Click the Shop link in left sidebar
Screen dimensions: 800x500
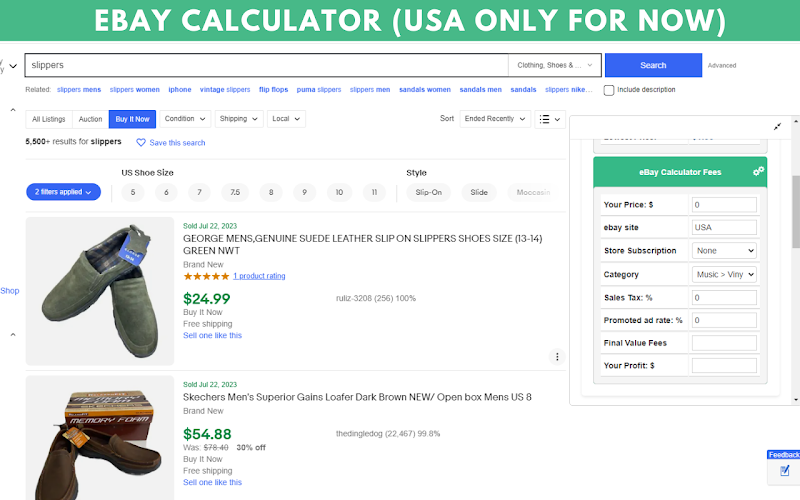10,291
